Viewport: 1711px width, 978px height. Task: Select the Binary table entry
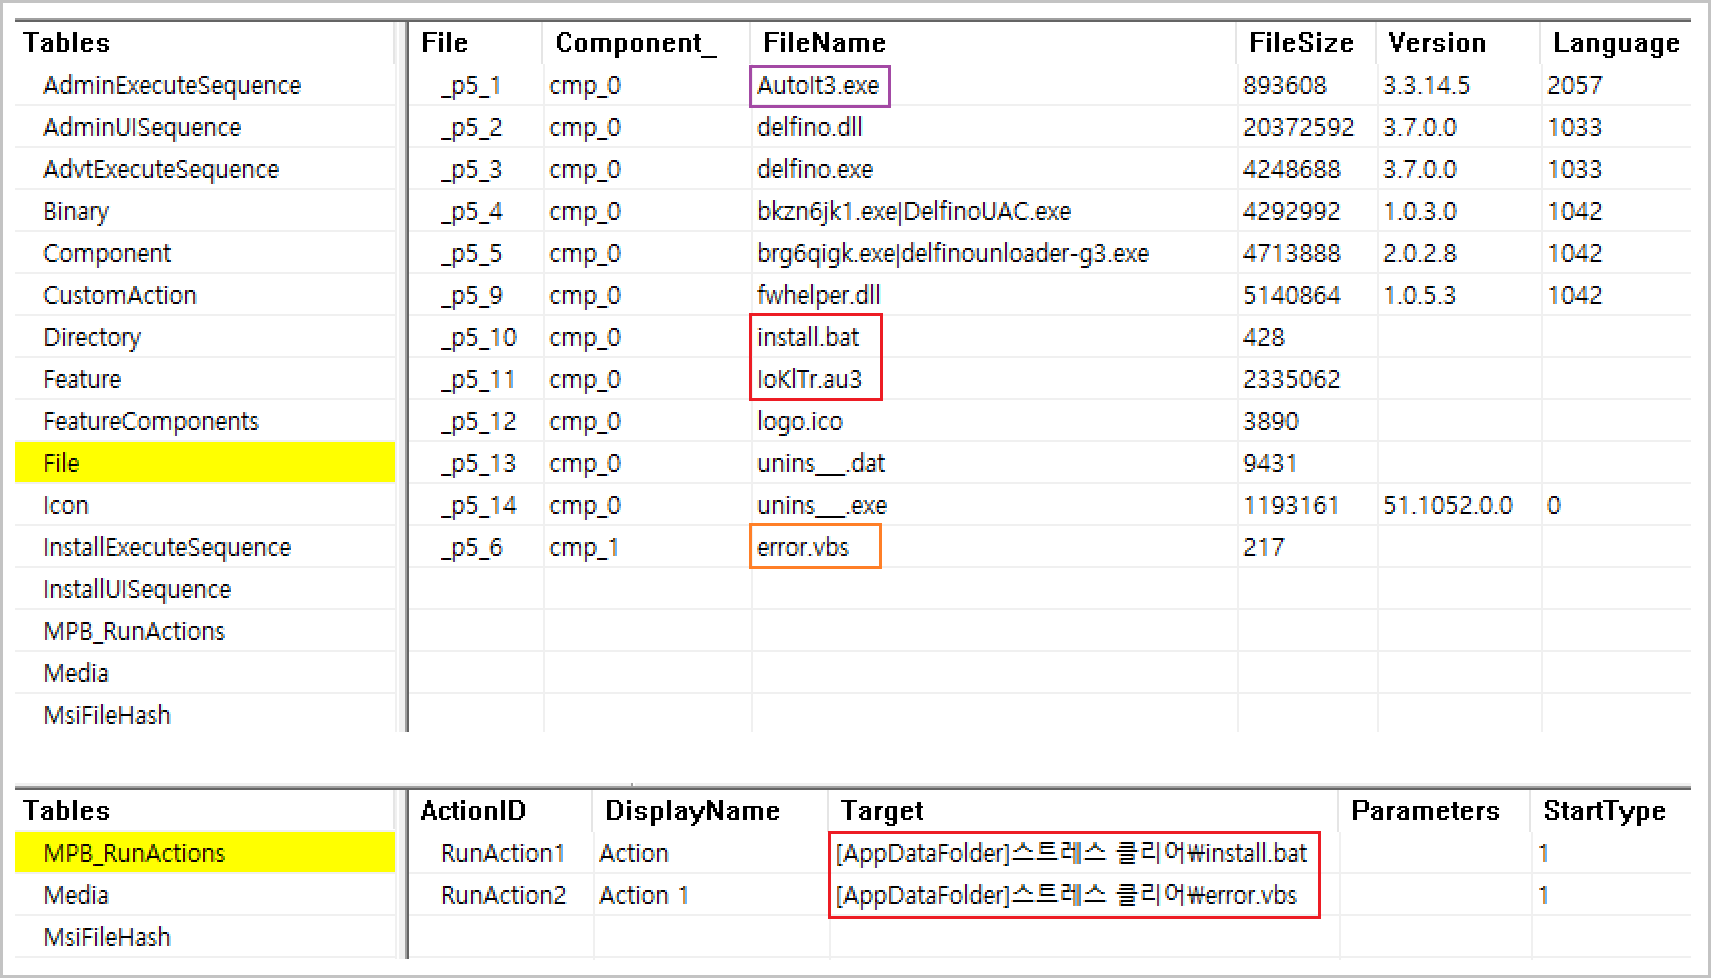coord(76,211)
